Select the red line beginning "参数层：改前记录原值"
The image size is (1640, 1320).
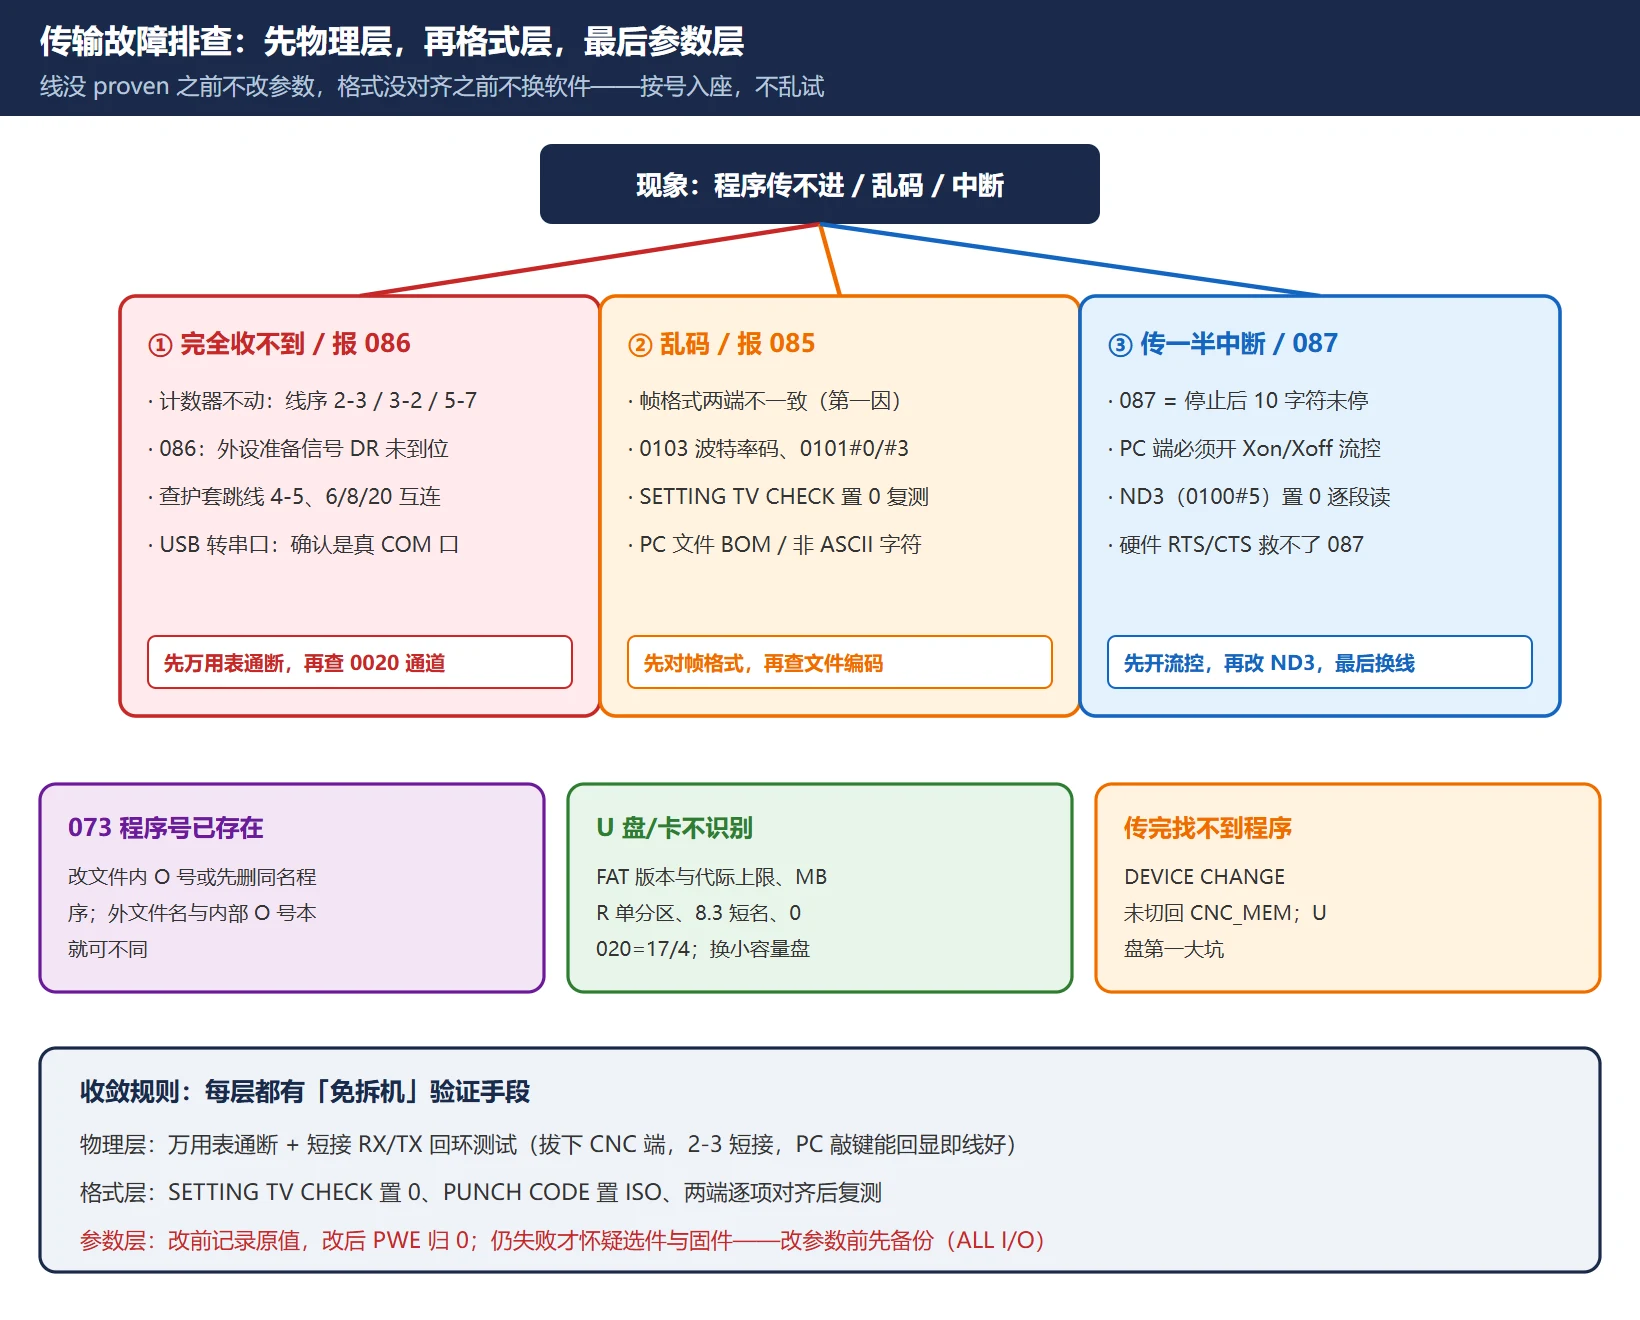coord(562,1241)
